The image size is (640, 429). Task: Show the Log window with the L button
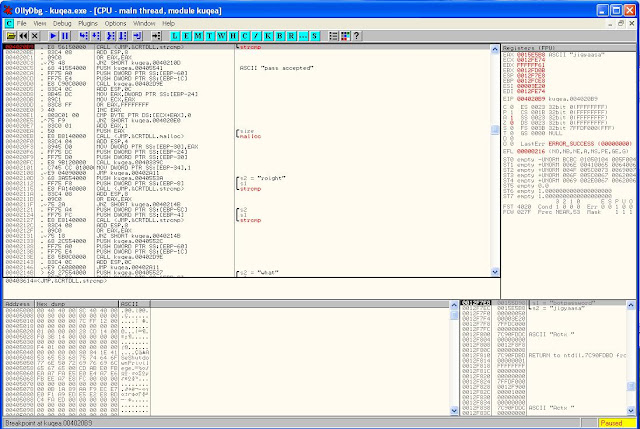pyautogui.click(x=175, y=36)
